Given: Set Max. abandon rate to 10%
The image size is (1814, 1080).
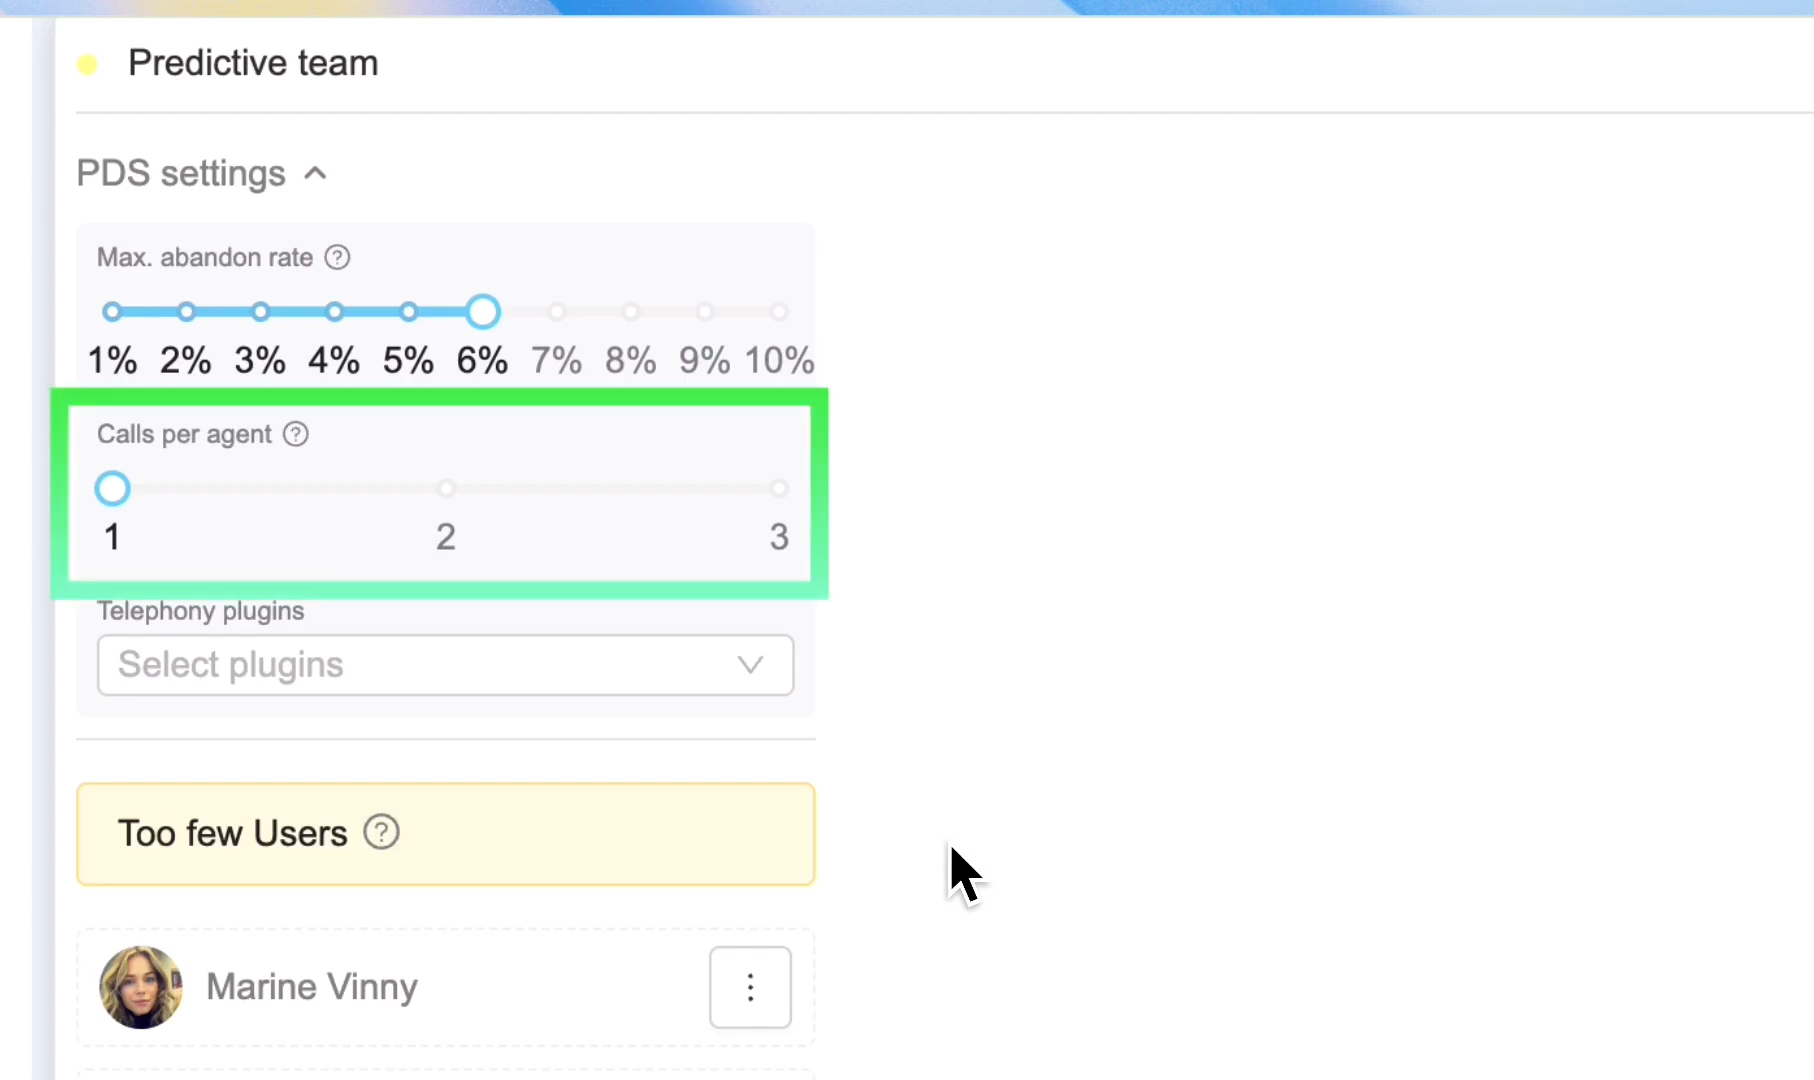Looking at the screenshot, I should click(x=779, y=312).
